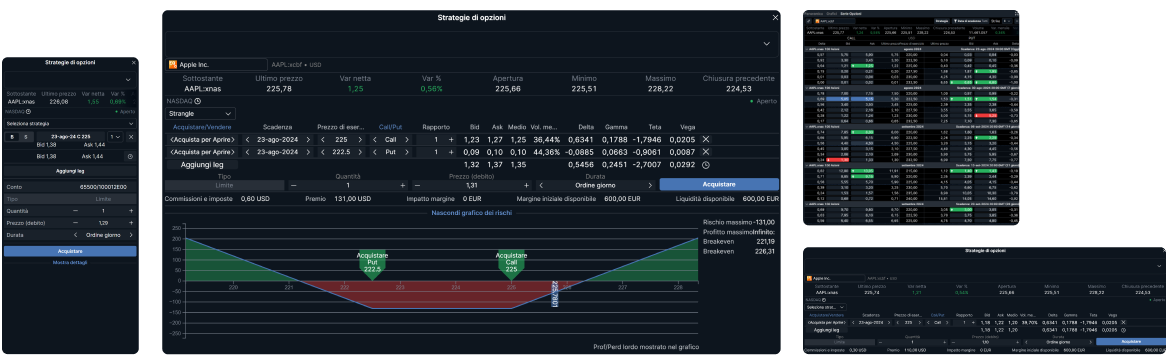Go to previous expiry for the Call leg
The width and height of the screenshot is (1168, 364).
pyautogui.click(x=248, y=139)
